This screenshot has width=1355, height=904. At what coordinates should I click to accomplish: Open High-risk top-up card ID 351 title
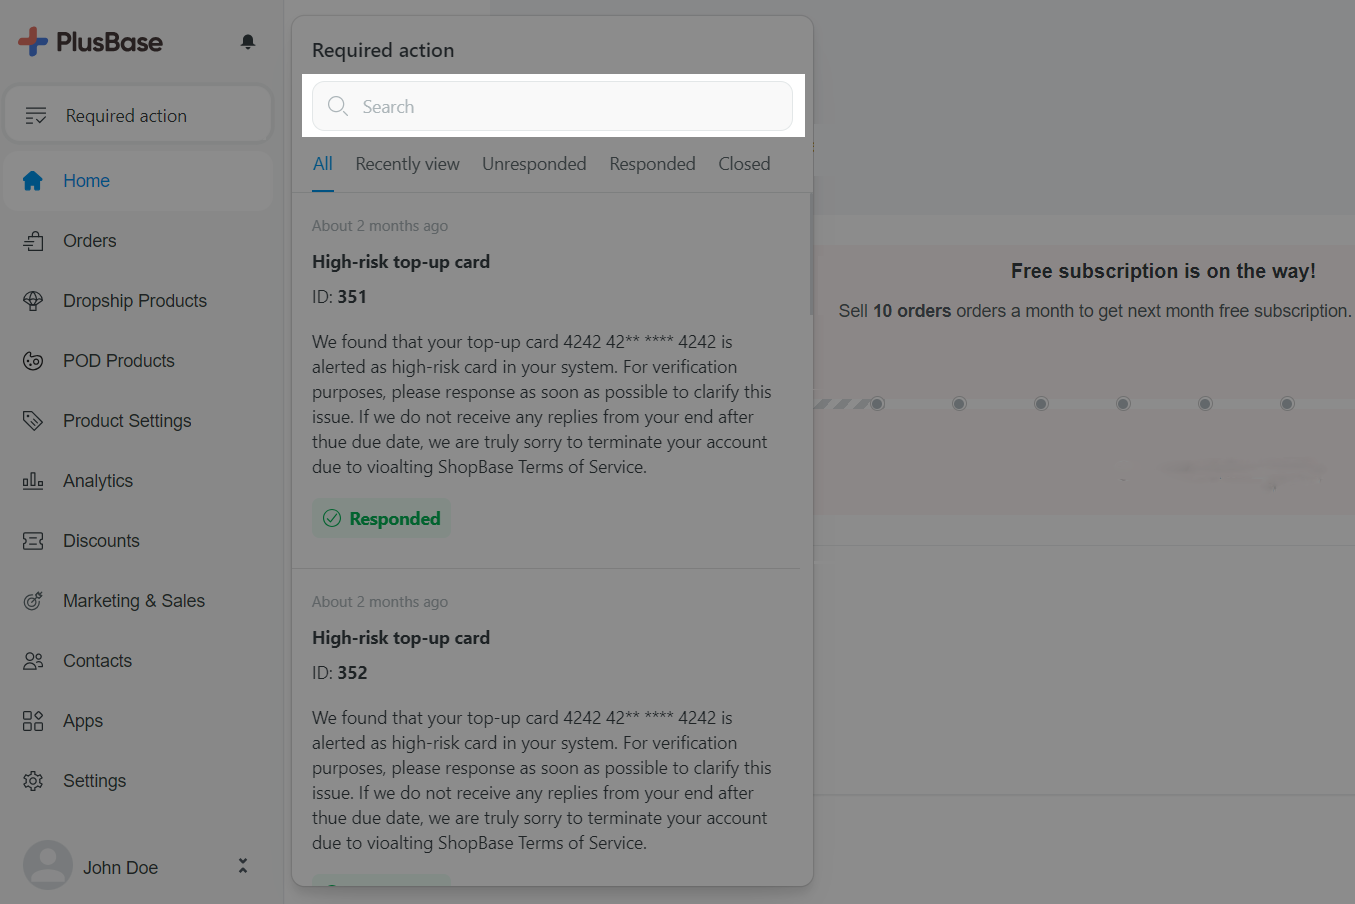point(401,262)
